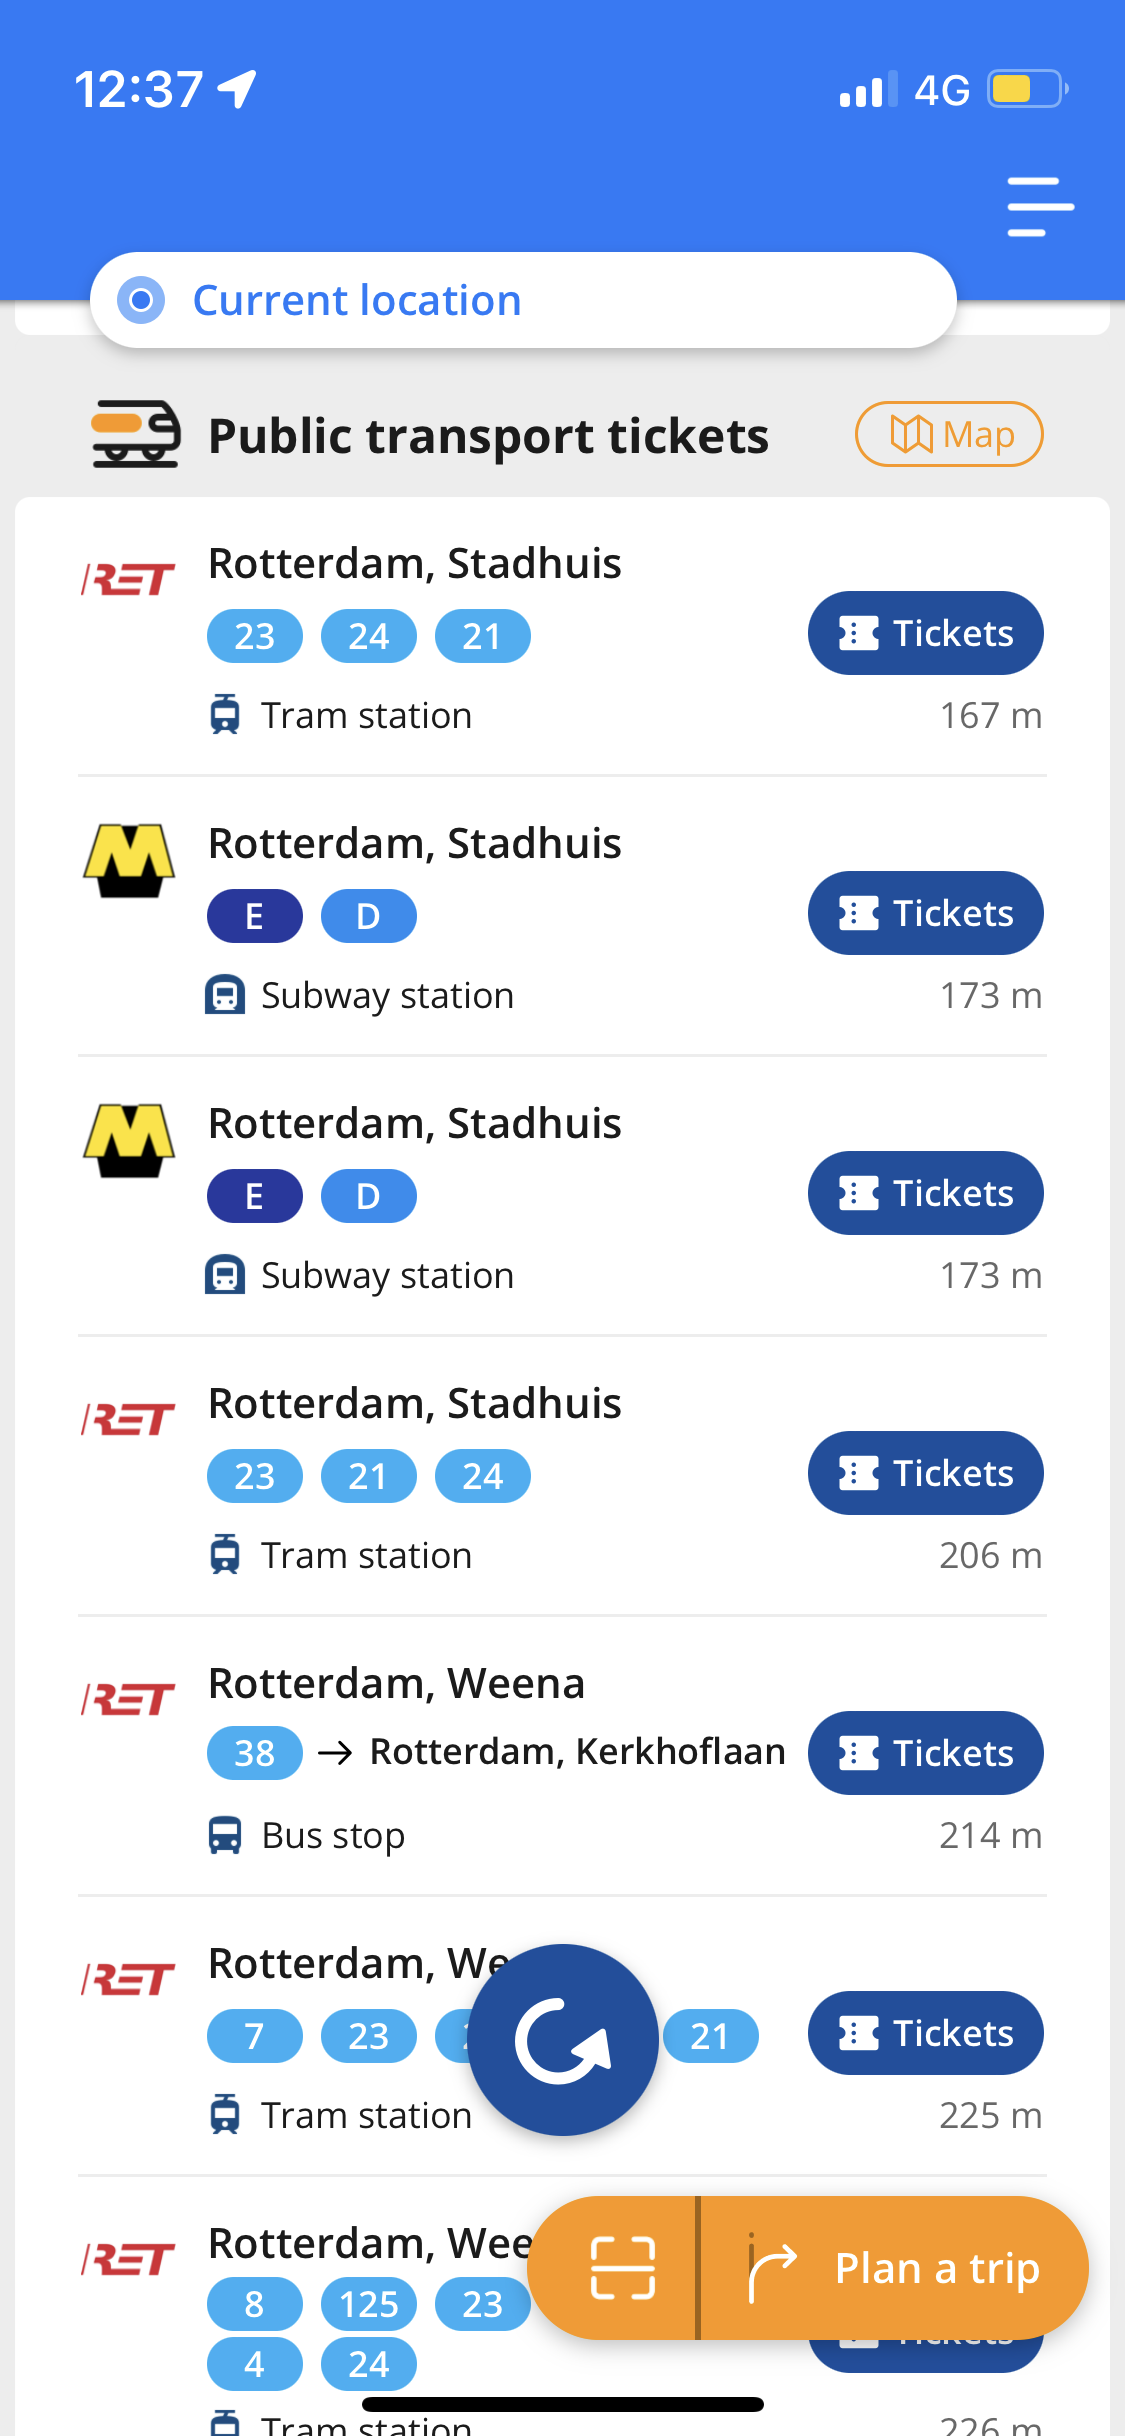This screenshot has width=1125, height=2436.
Task: Tap tram line 125 badge in bottom Weena entry
Action: coord(369,2304)
